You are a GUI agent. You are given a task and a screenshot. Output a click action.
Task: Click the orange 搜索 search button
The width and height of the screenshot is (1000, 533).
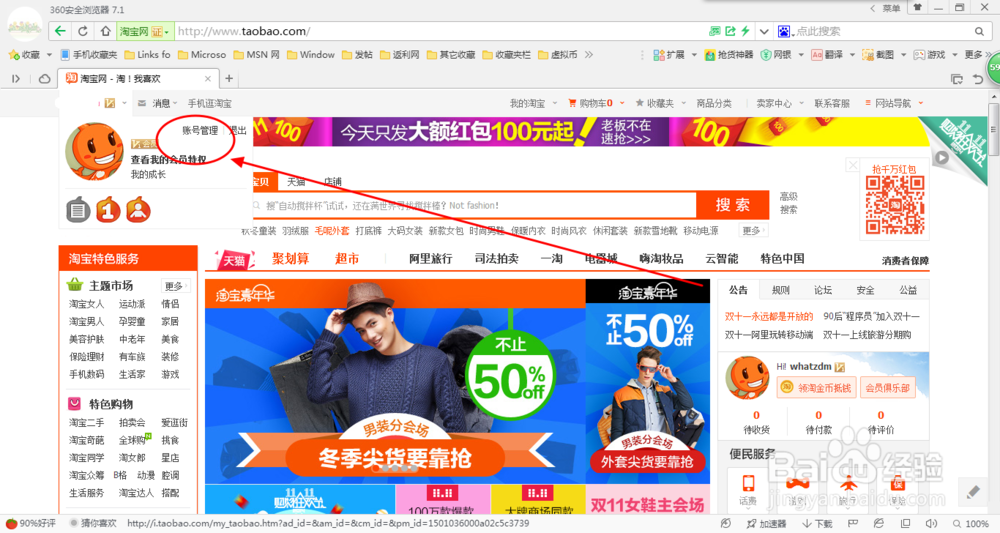(733, 205)
